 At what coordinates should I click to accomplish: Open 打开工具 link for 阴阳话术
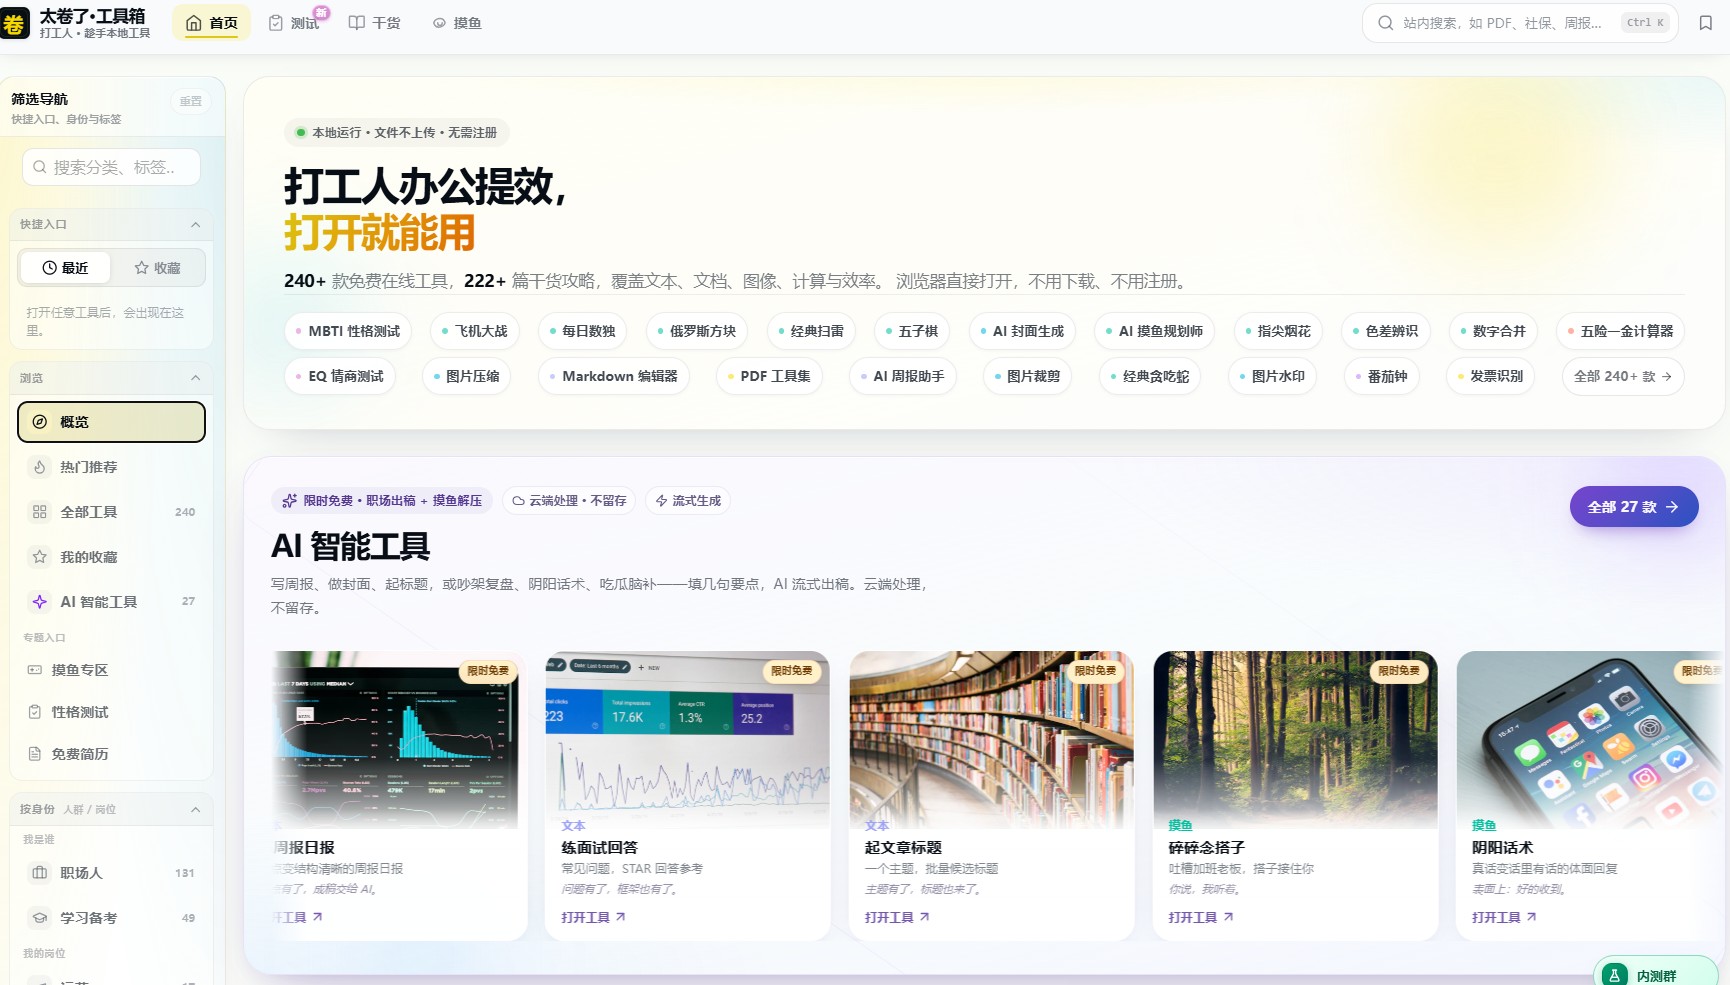(1504, 917)
